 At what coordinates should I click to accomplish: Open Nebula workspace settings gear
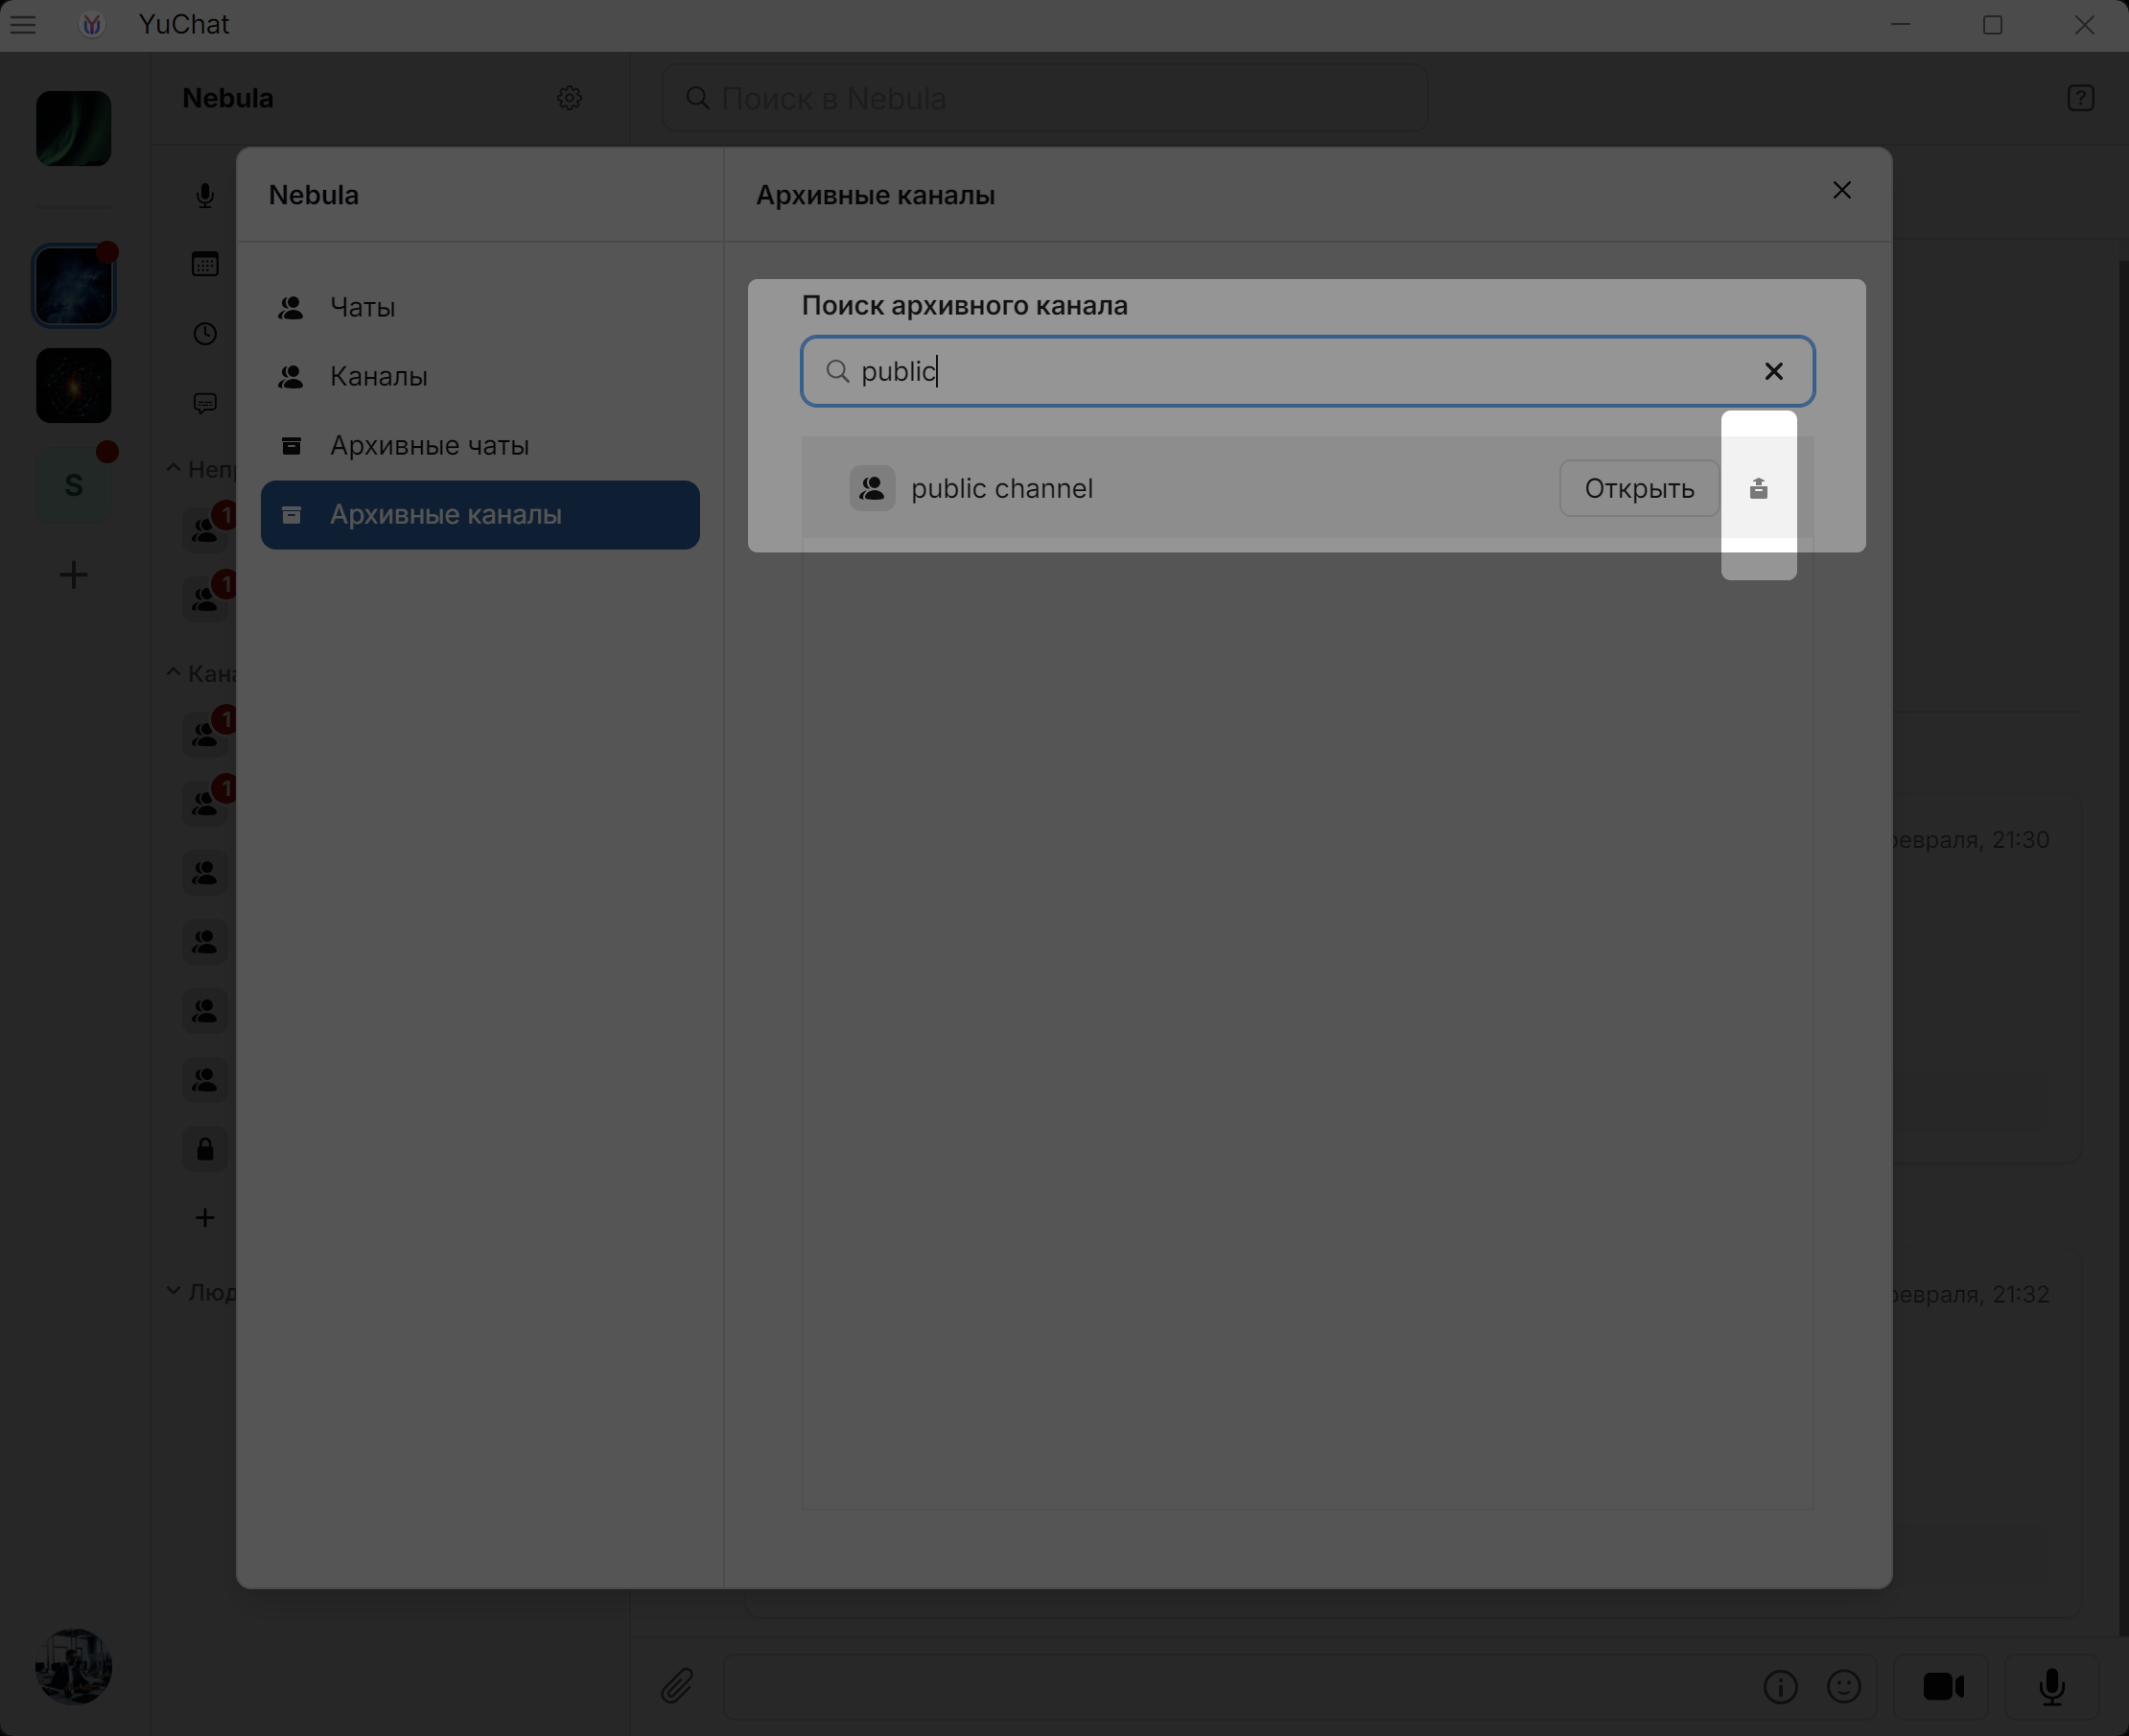(x=569, y=98)
